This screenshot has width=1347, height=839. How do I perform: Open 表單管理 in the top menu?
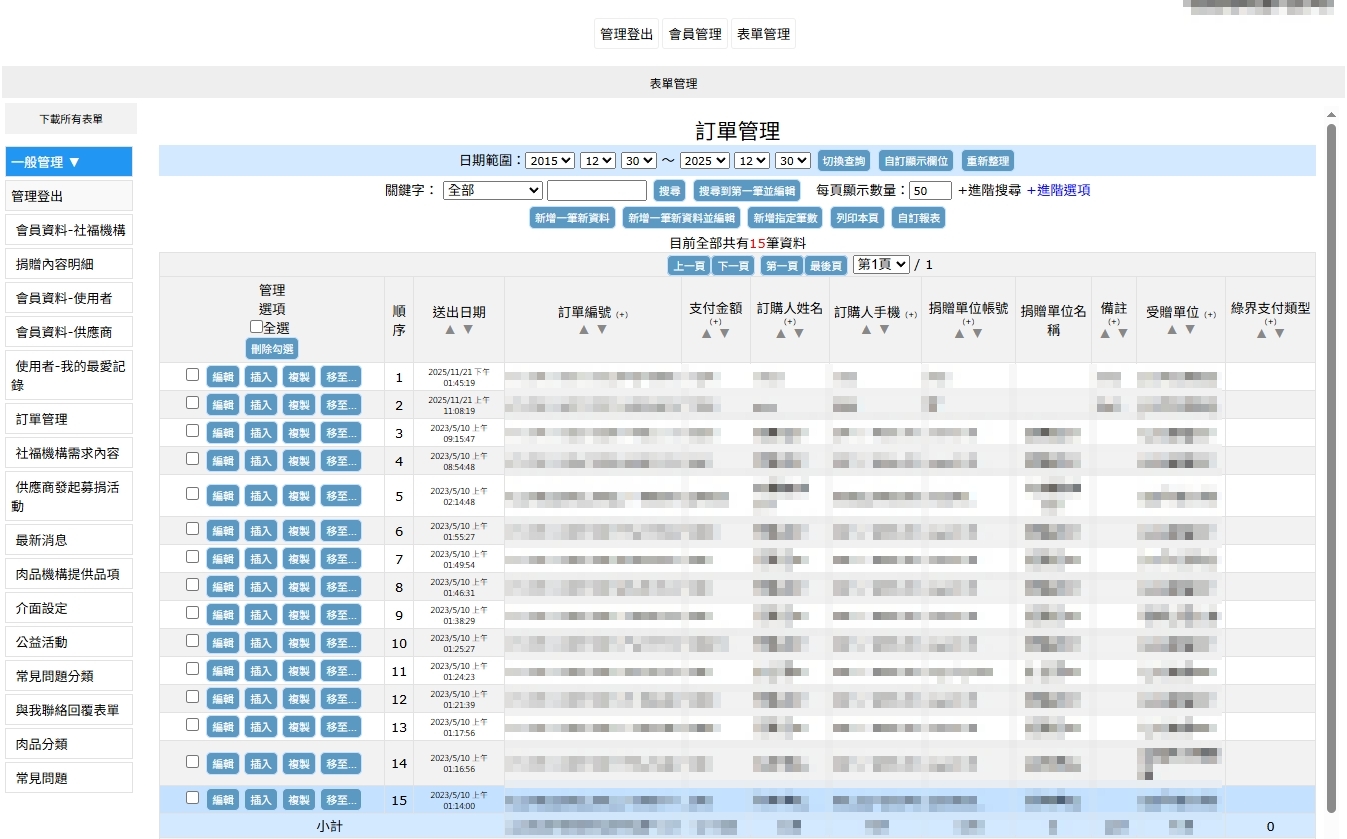click(763, 34)
